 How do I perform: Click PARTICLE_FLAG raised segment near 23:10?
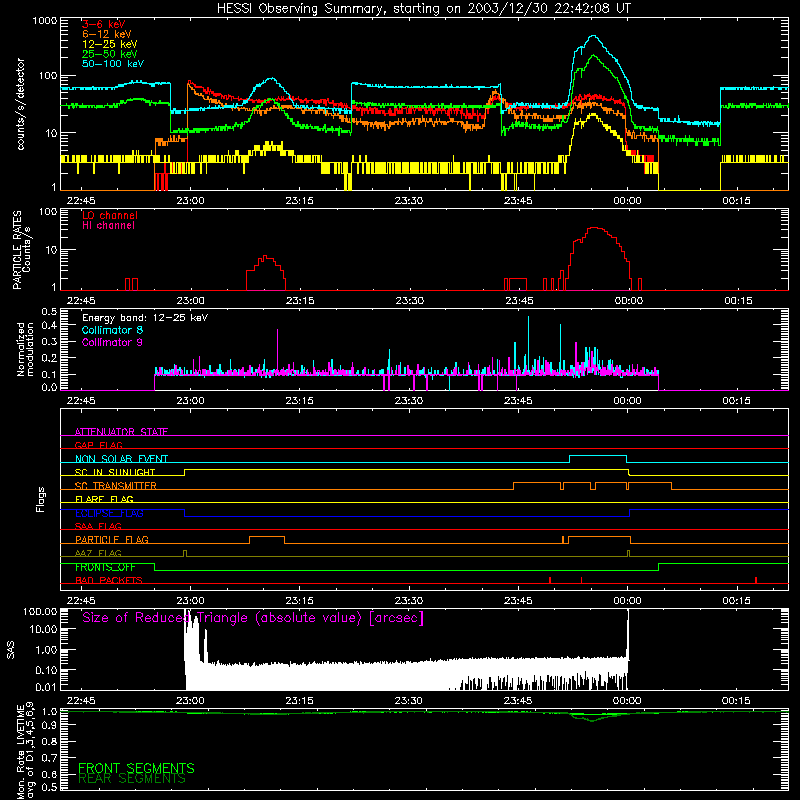click(267, 537)
